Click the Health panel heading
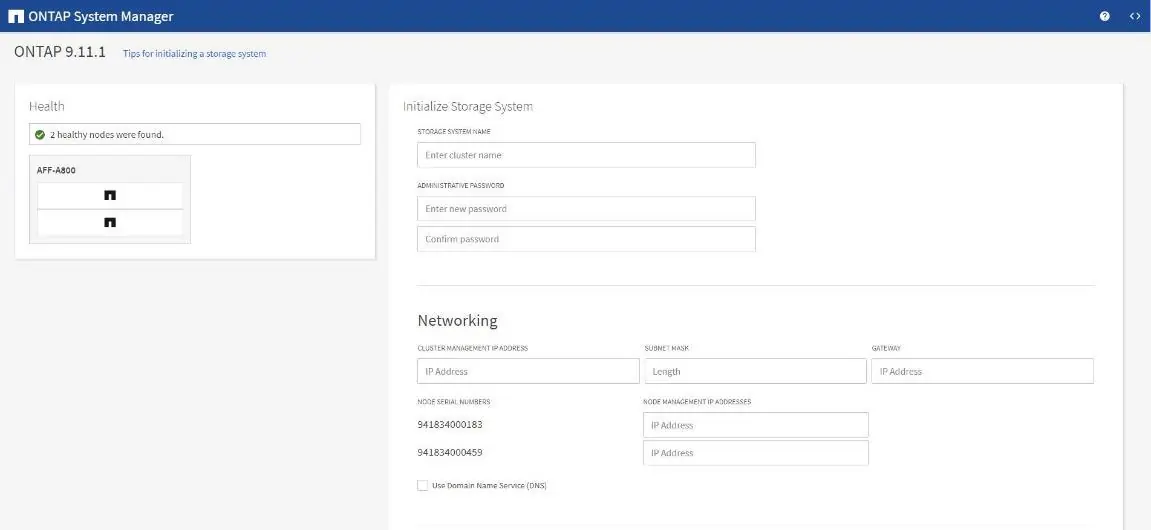The image size is (1151, 530). point(47,106)
